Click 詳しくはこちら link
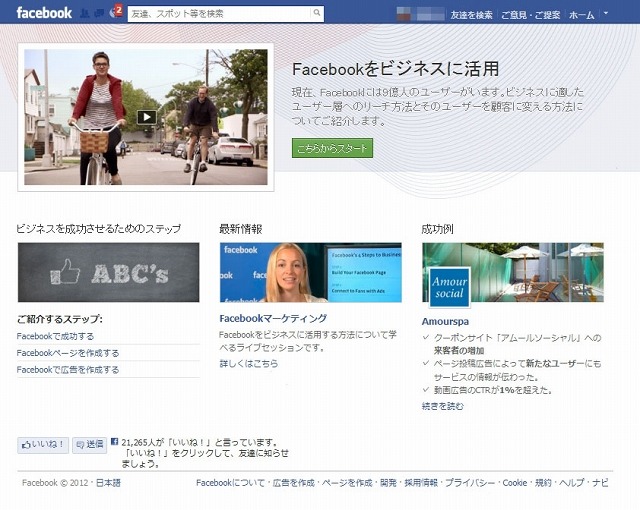 [249, 363]
